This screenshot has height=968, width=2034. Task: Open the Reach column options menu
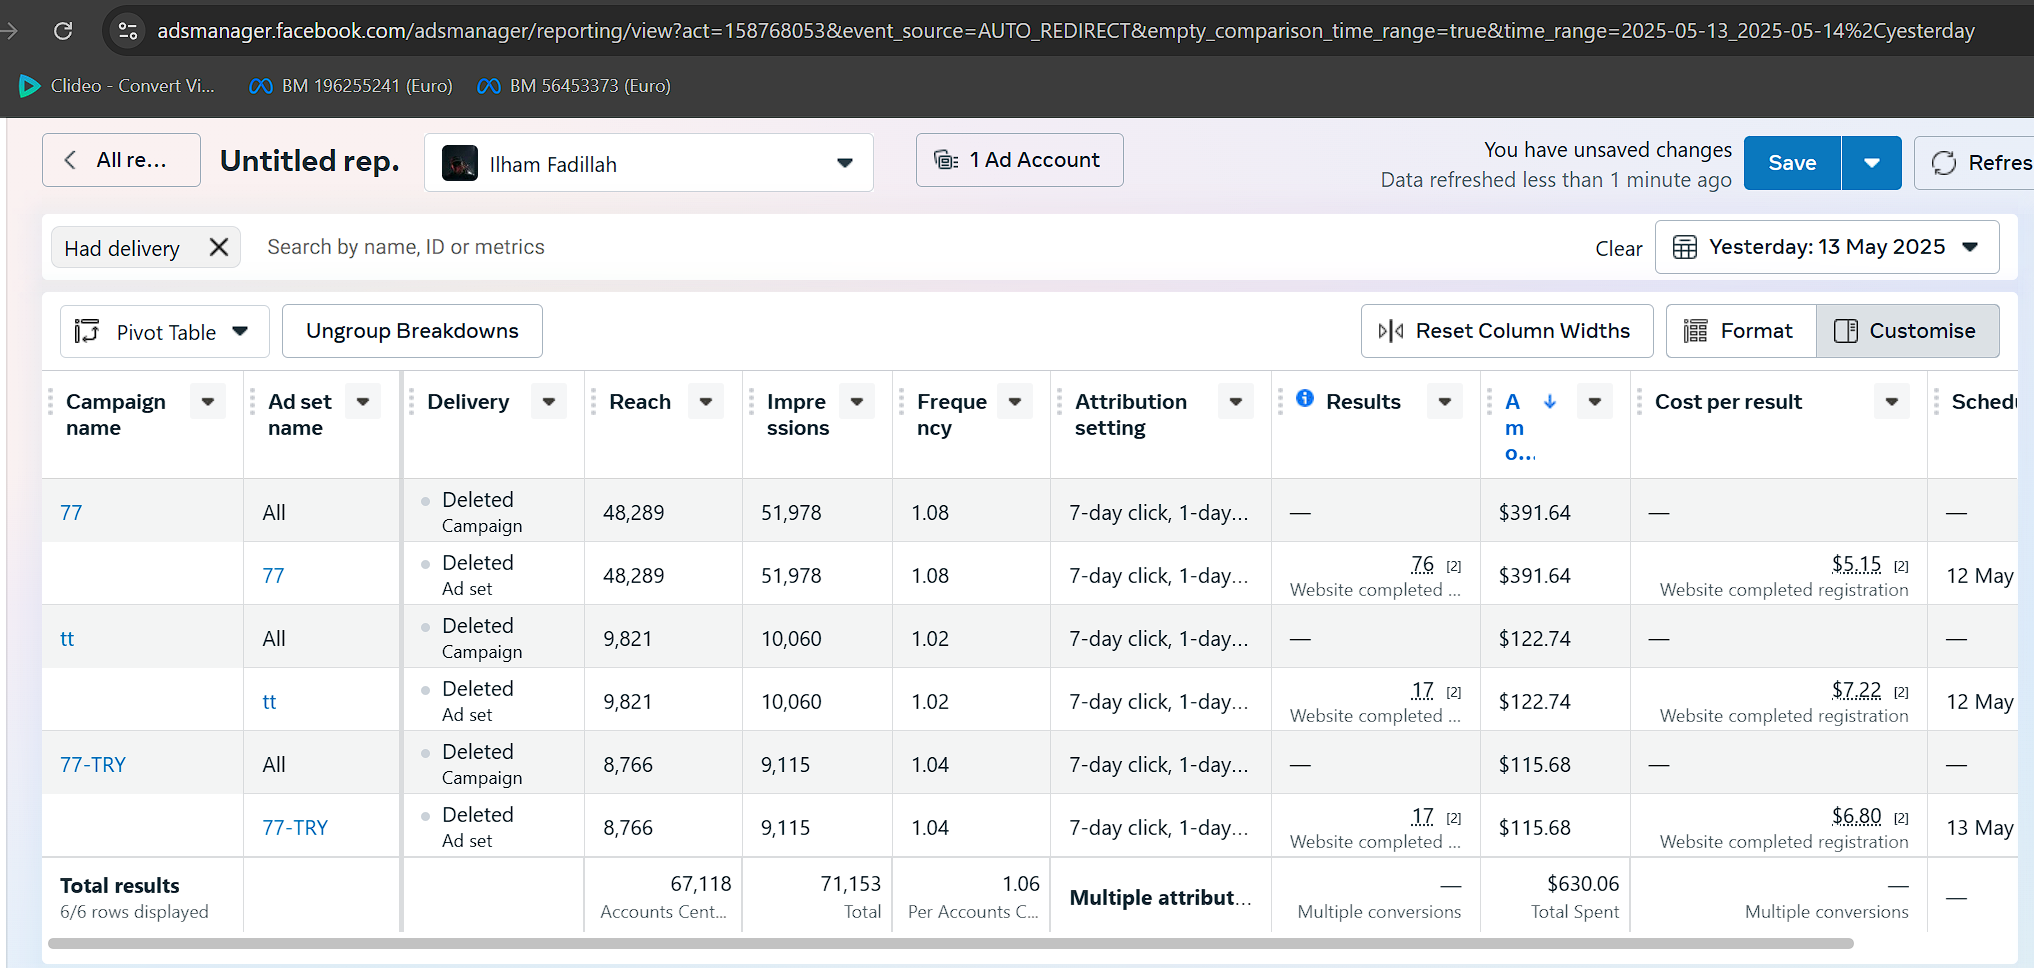point(706,402)
